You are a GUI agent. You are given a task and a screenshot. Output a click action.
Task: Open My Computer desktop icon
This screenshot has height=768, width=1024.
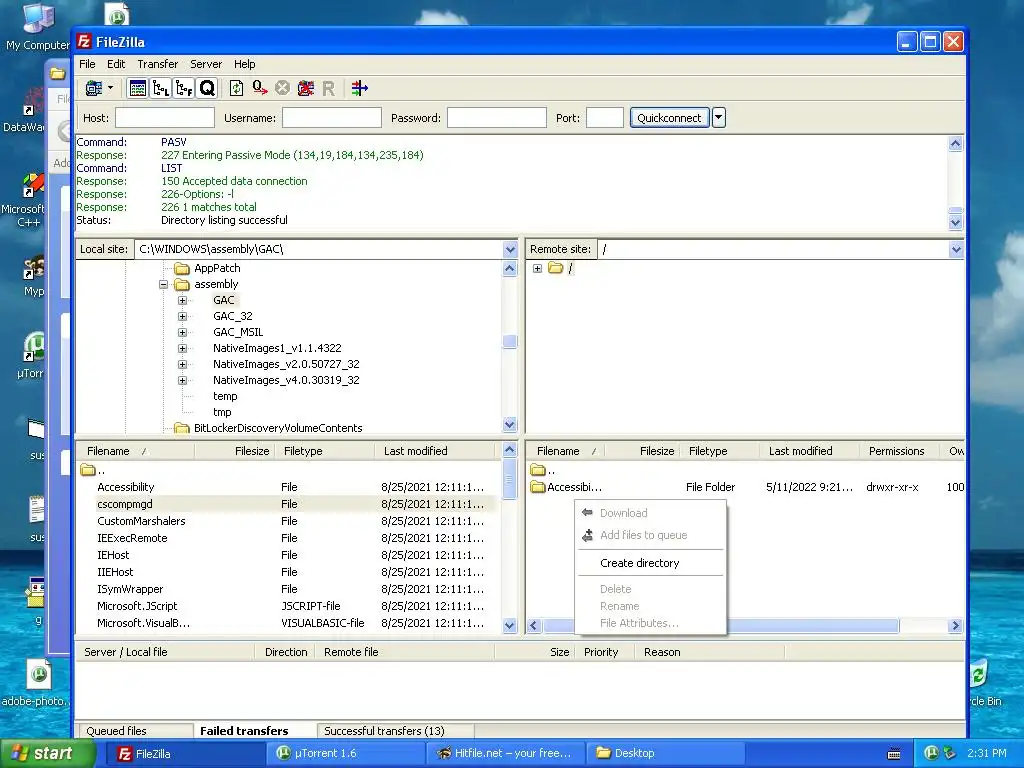tap(38, 27)
